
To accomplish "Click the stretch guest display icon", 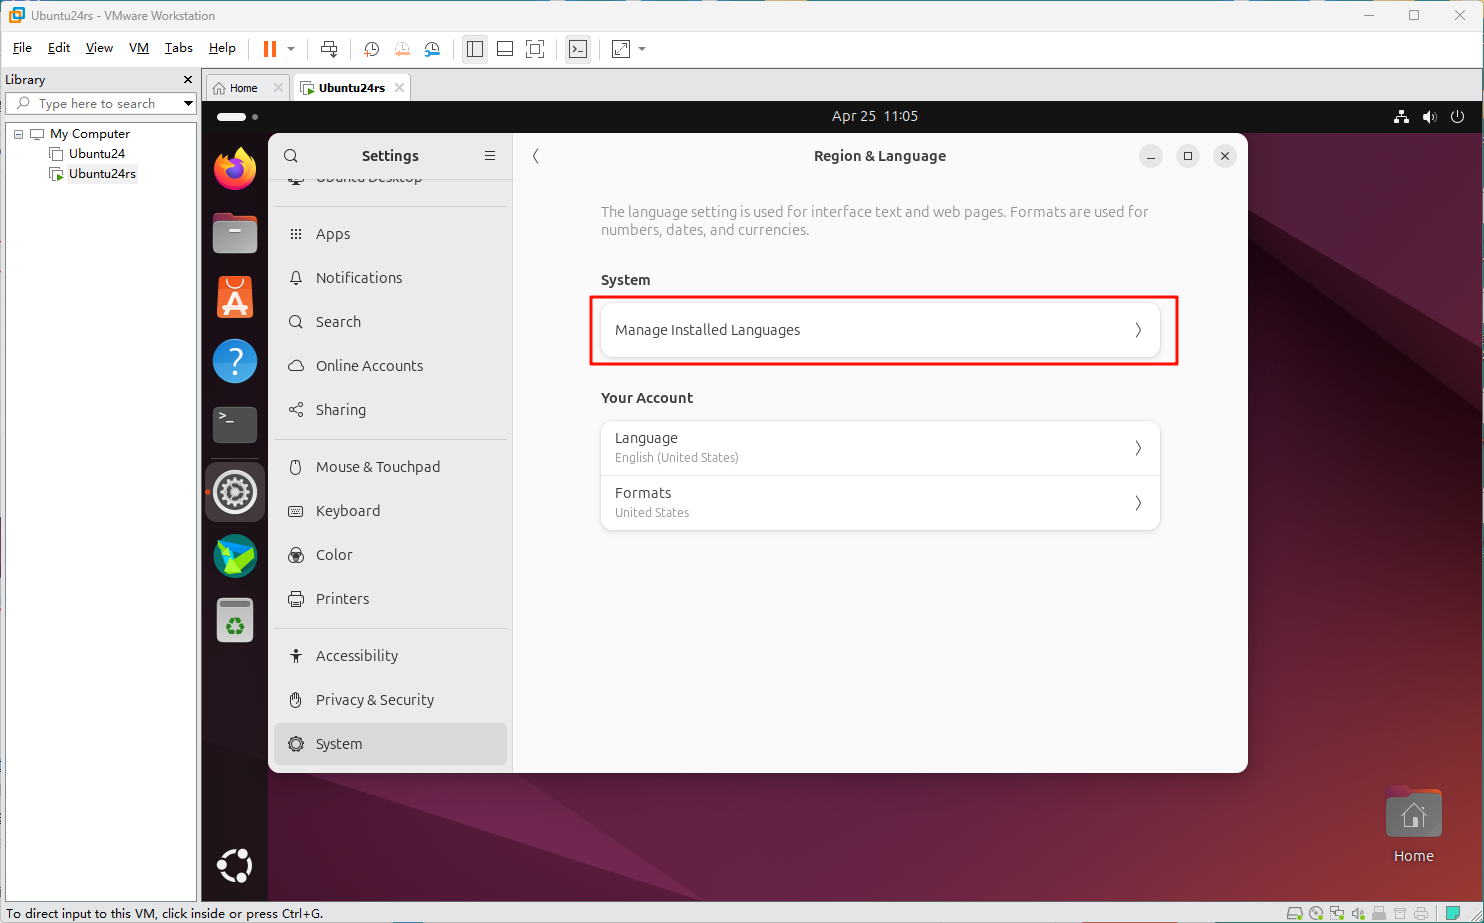I will (621, 49).
